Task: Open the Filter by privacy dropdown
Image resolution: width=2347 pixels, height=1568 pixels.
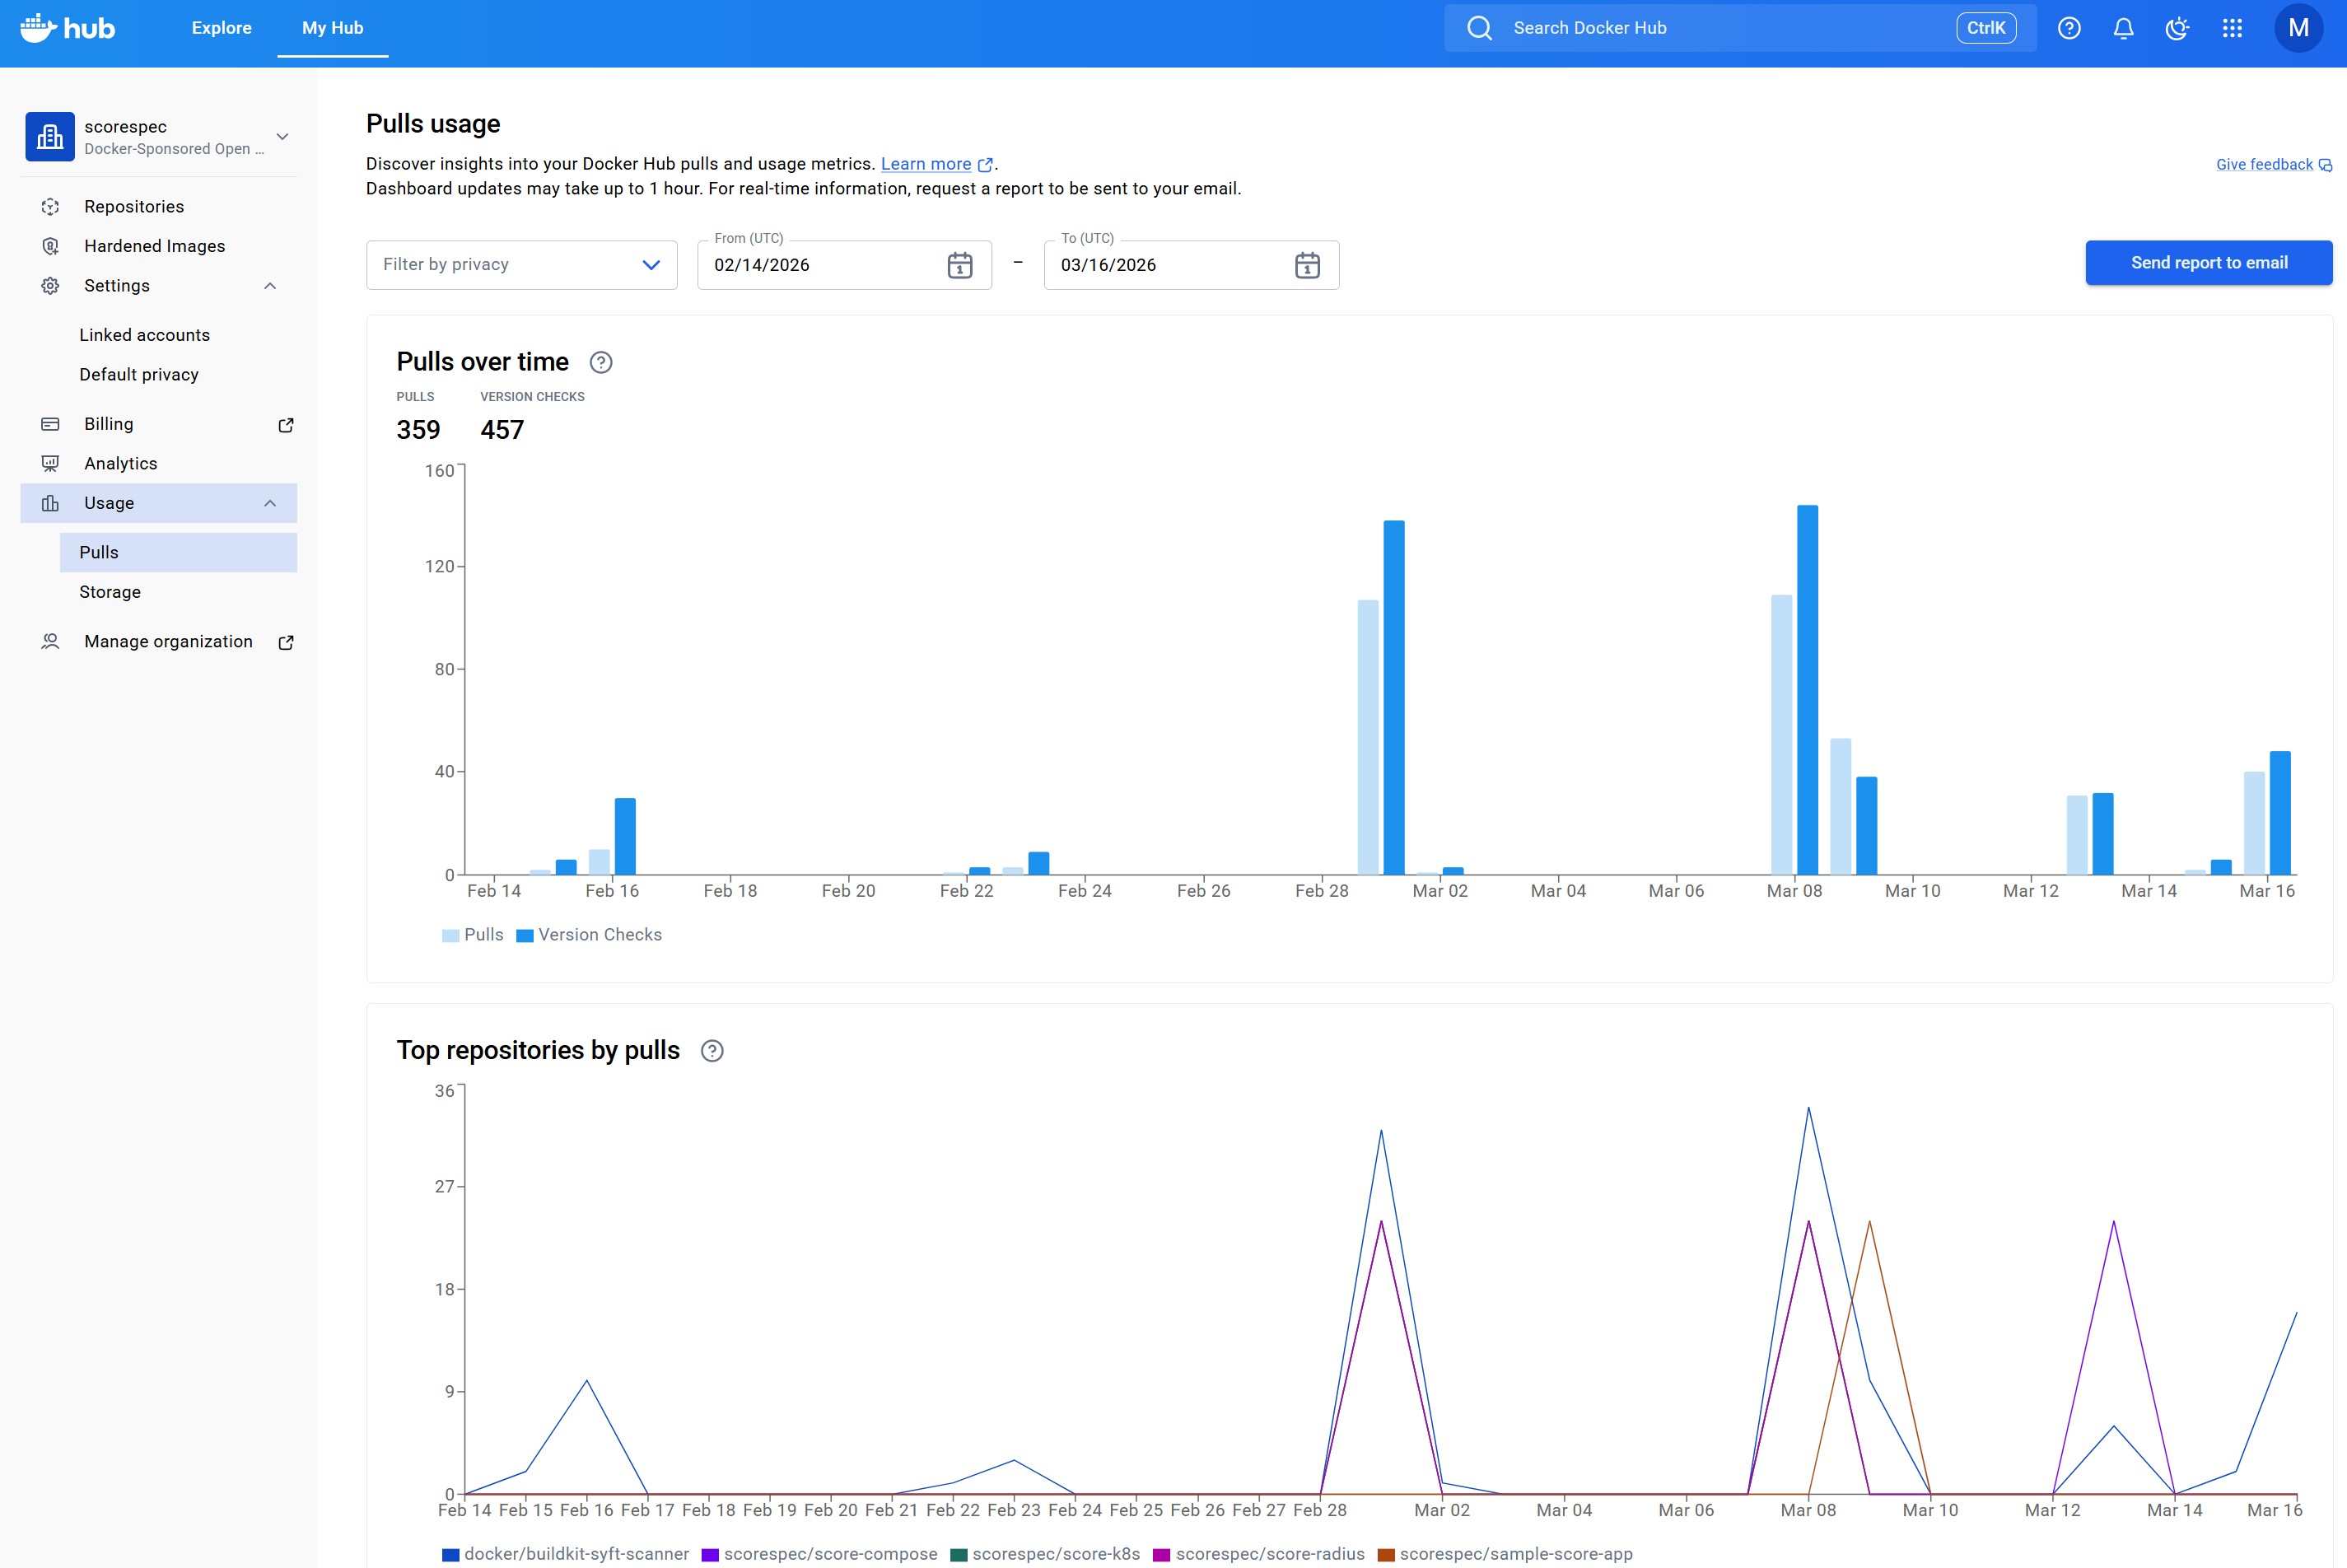Action: coord(521,265)
